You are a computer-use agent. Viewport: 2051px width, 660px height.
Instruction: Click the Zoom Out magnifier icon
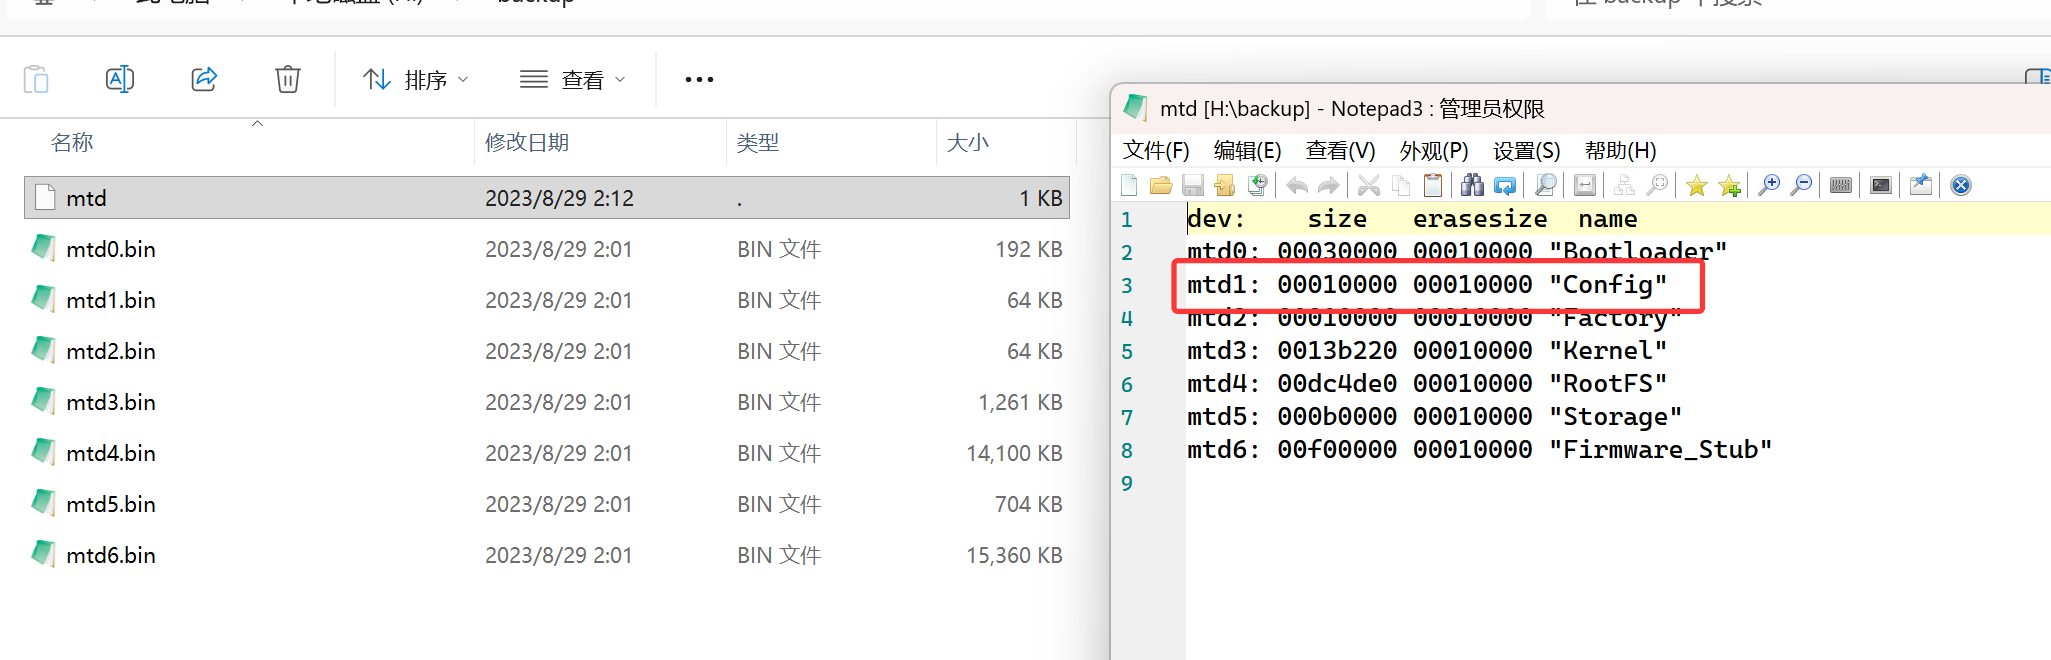point(1801,185)
